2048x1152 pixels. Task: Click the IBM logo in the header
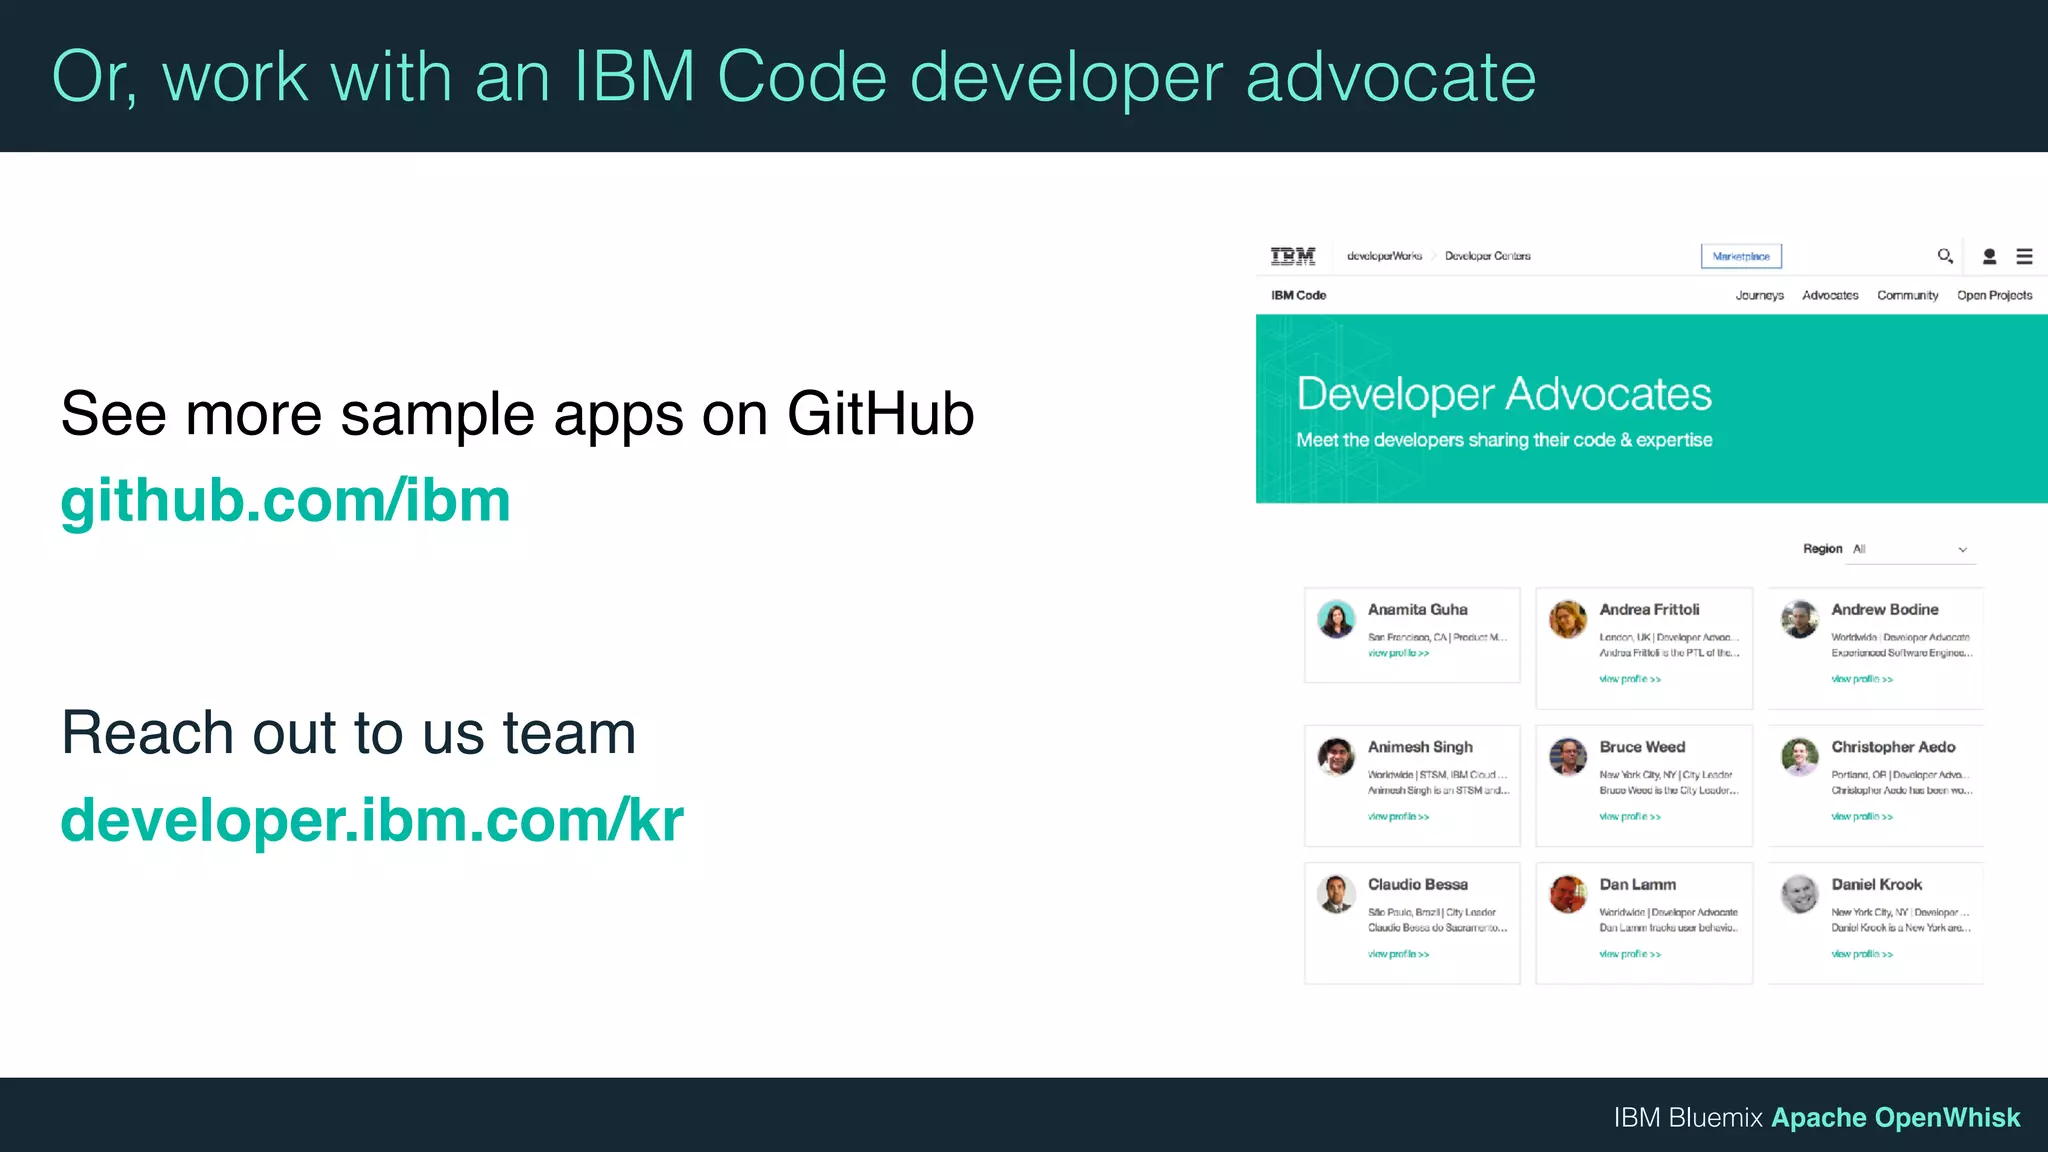point(1292,256)
